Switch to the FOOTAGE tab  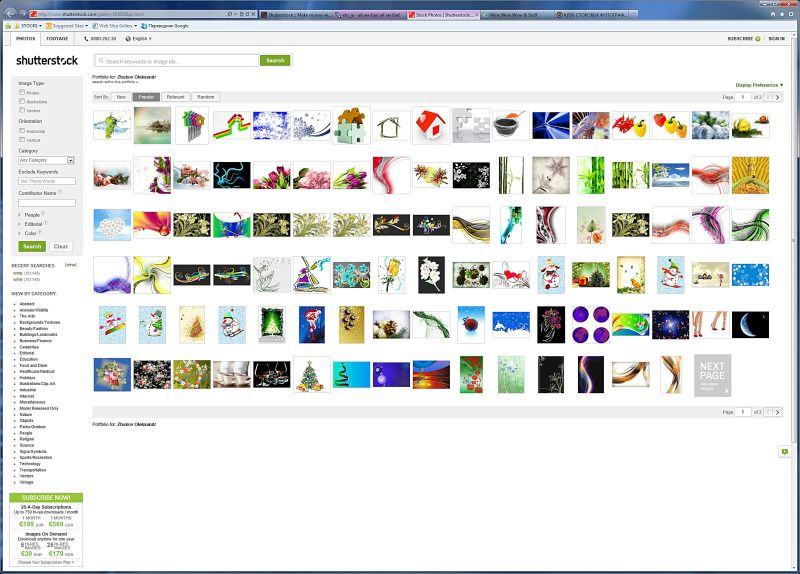coord(57,39)
